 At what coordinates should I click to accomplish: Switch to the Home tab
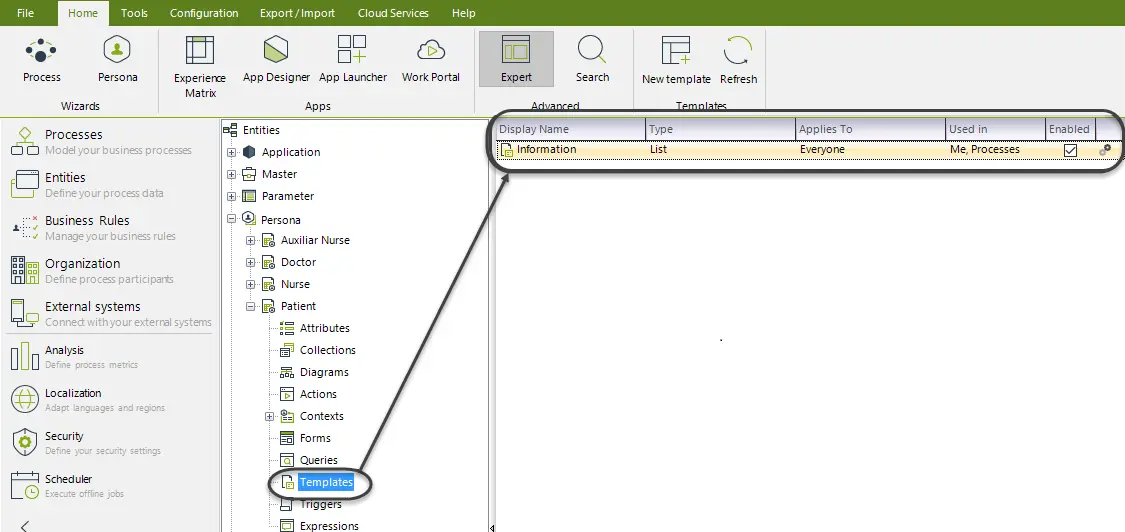(83, 13)
